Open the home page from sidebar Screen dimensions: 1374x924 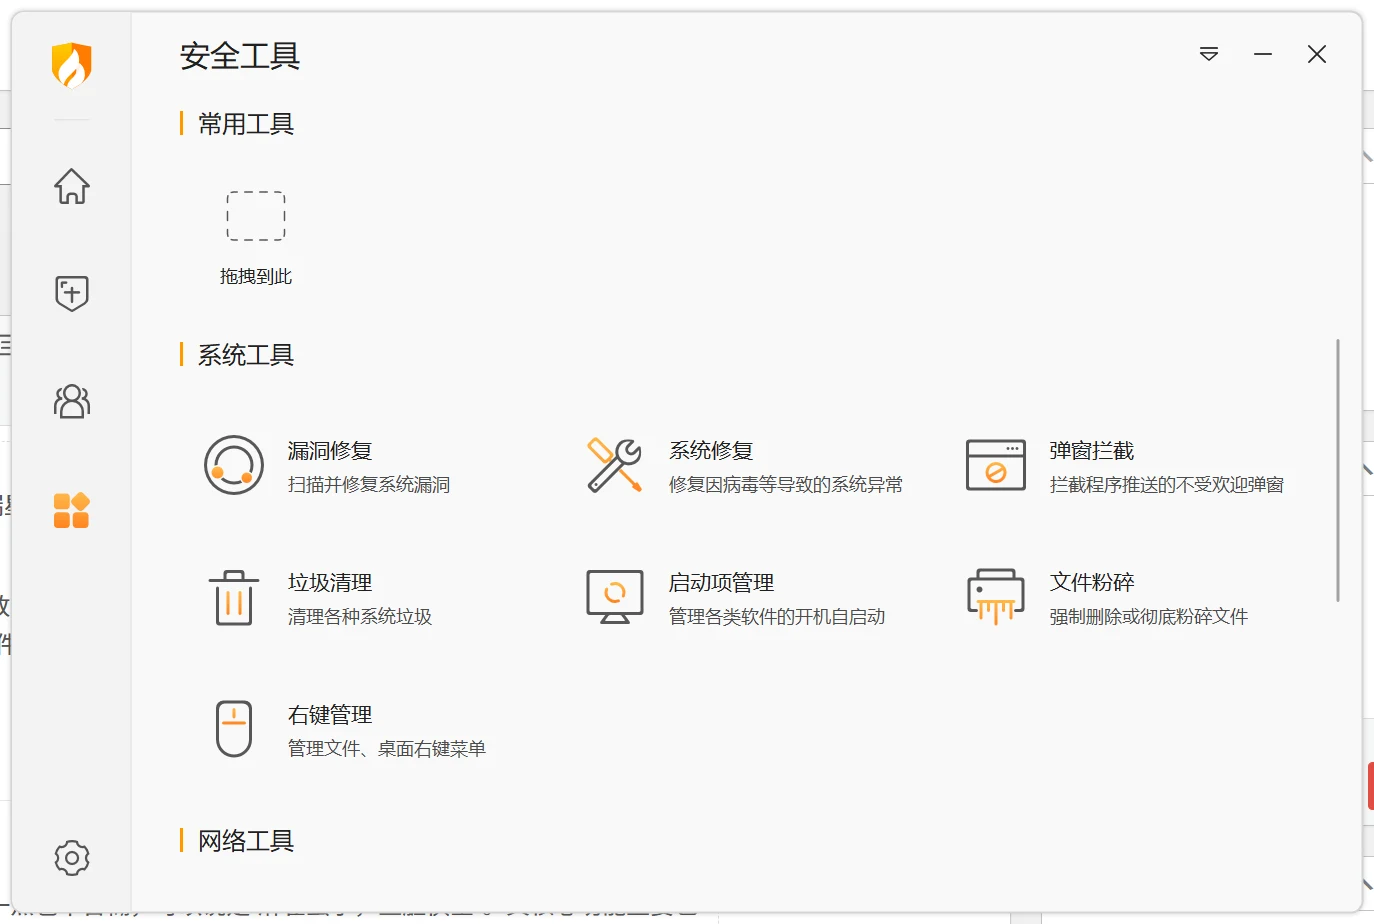click(72, 186)
